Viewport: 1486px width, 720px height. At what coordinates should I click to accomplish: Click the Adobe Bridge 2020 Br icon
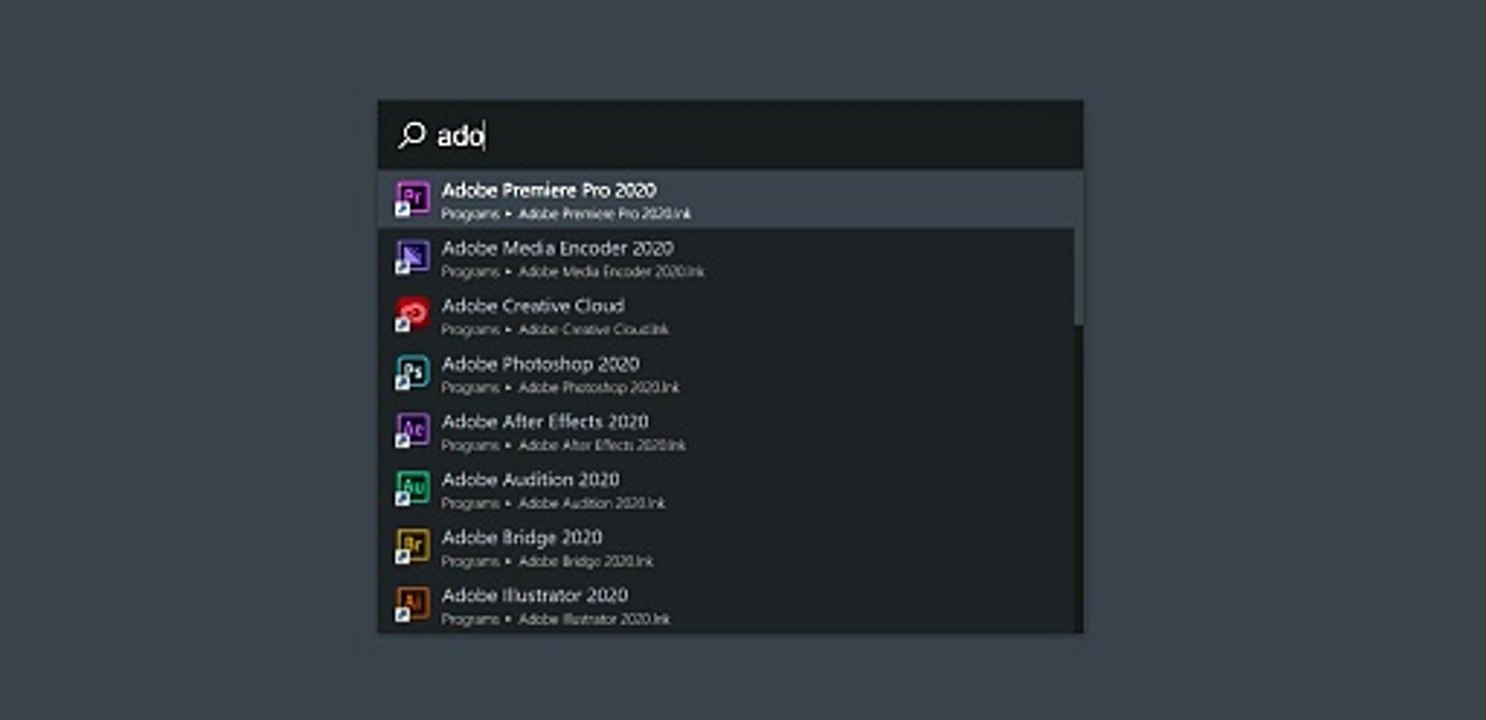click(412, 547)
